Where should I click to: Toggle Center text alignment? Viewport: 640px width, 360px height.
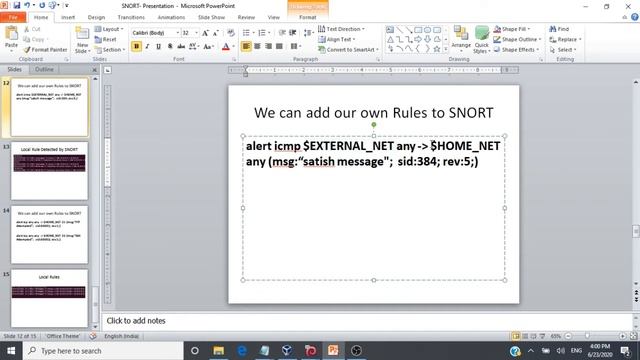(x=257, y=46)
